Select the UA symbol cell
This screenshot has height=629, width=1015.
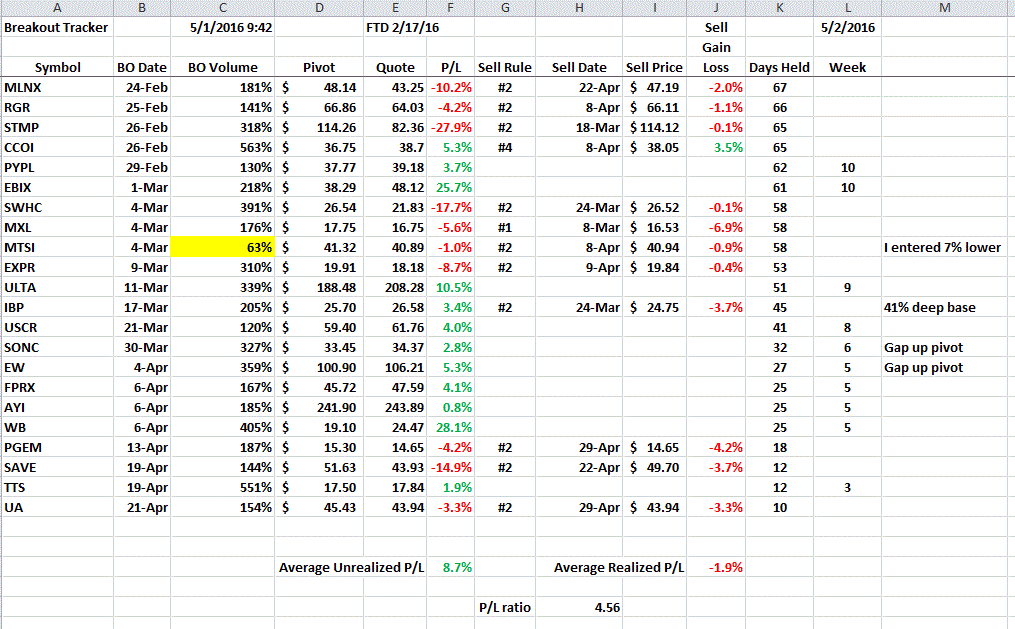click(57, 509)
